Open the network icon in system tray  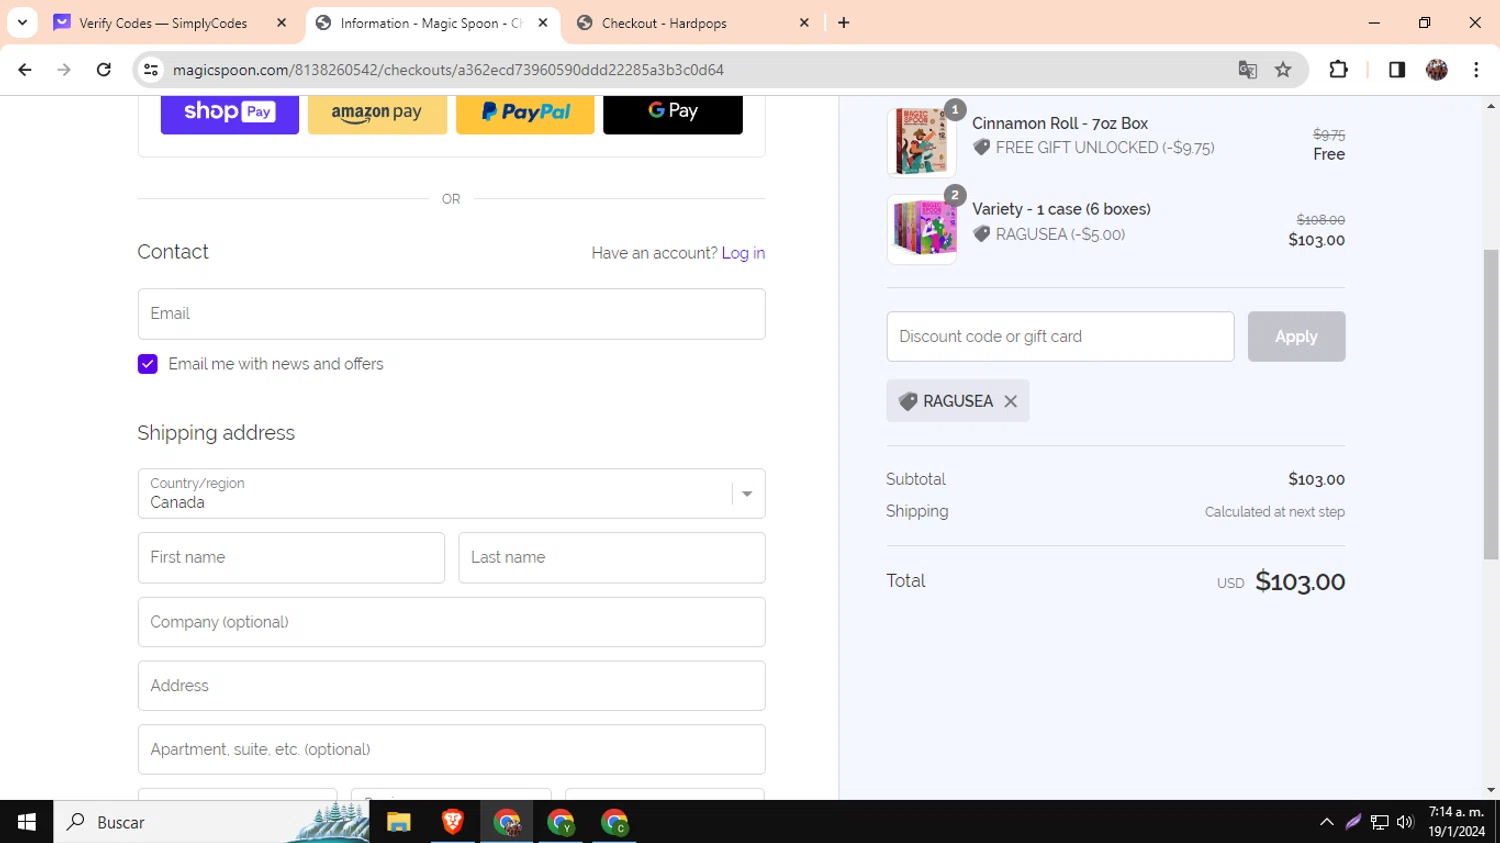(x=1380, y=822)
